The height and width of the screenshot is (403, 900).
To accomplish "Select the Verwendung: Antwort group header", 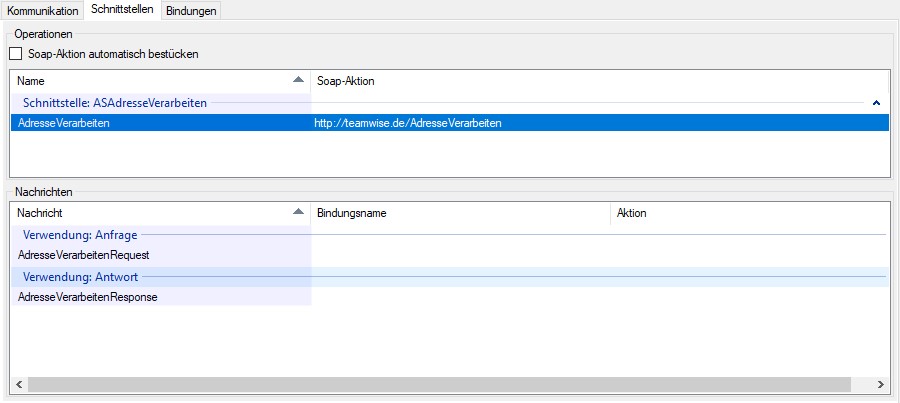I will click(80, 276).
